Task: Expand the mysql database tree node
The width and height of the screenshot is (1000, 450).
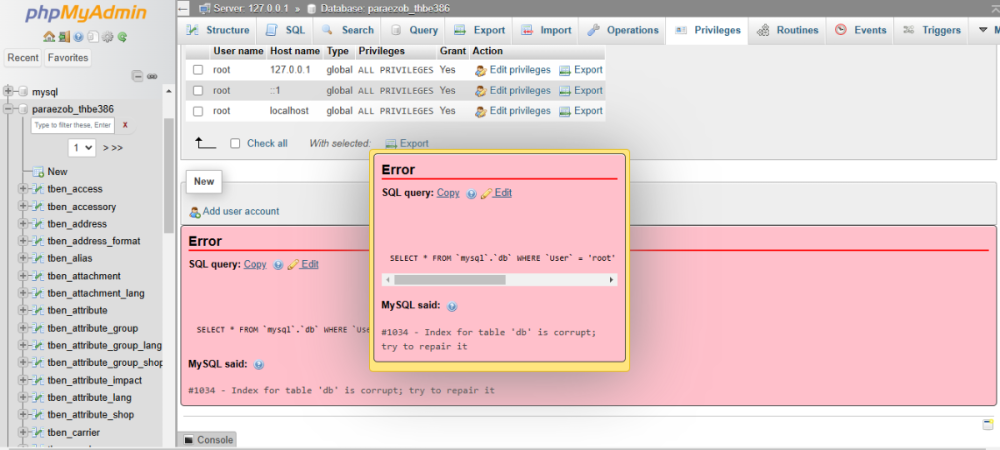Action: tap(10, 92)
